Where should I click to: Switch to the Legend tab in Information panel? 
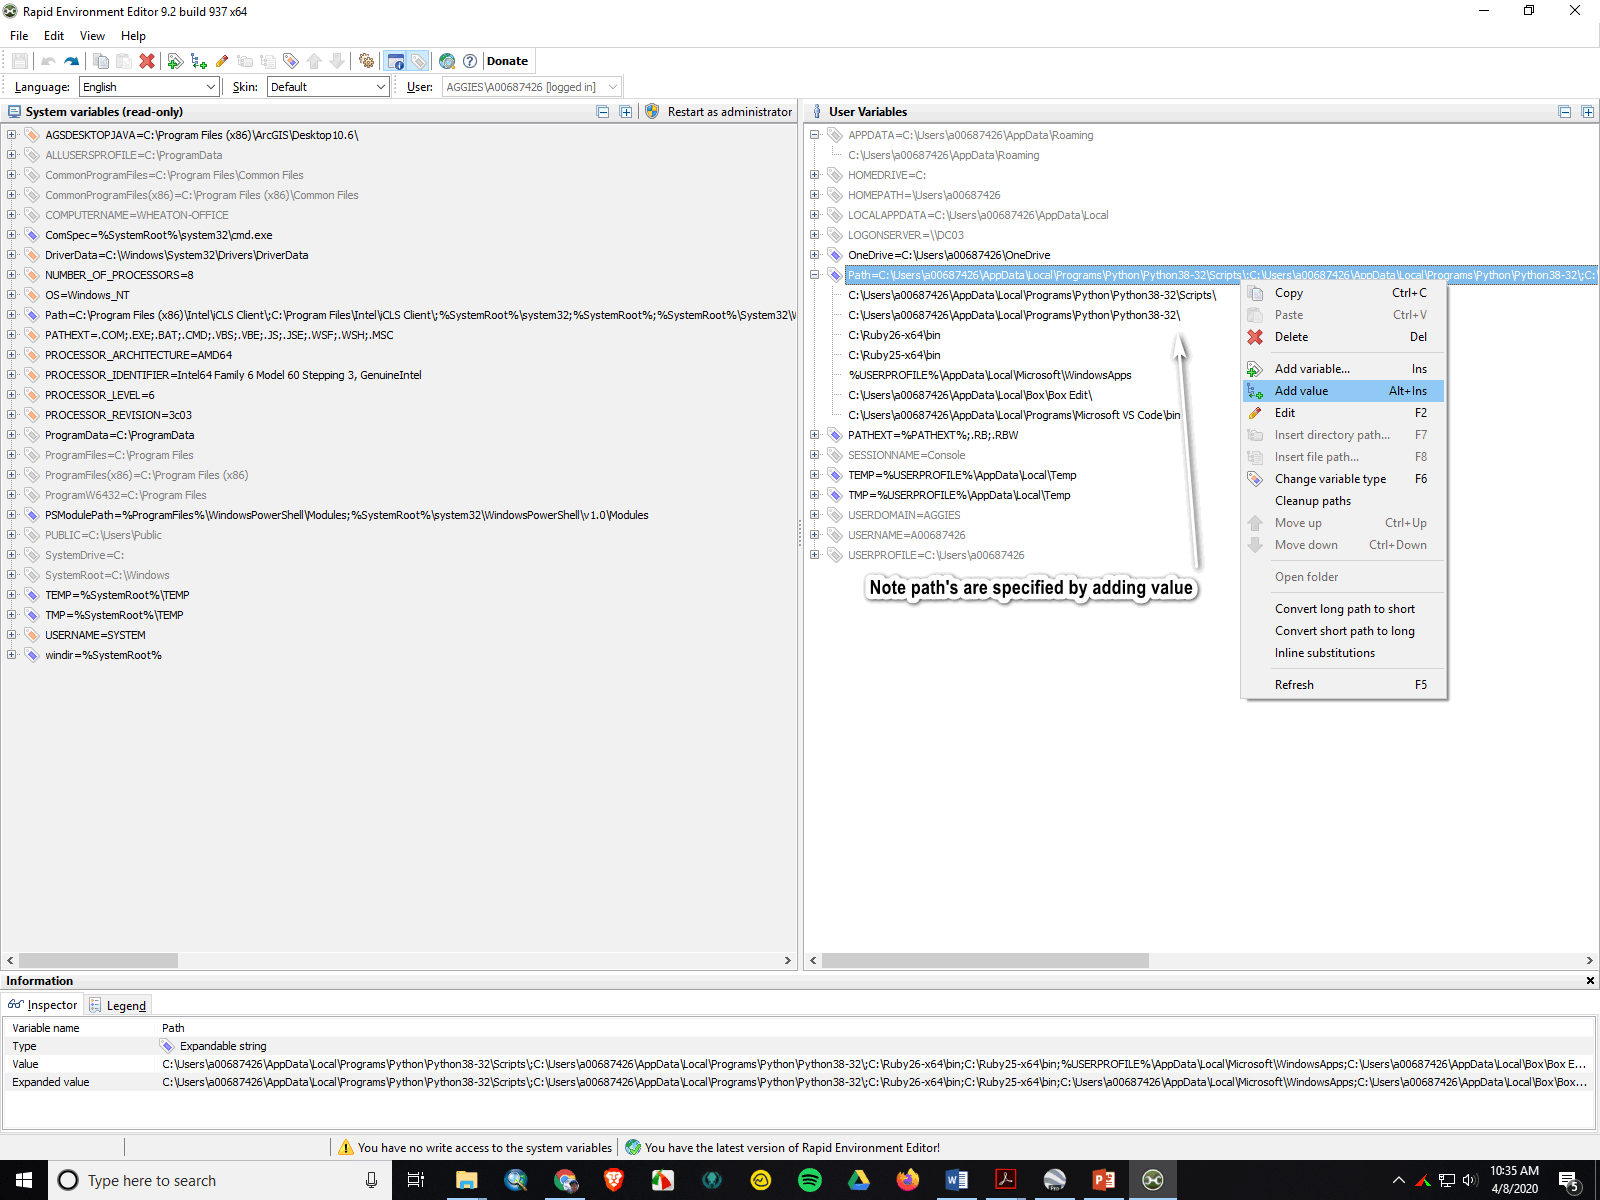[117, 1005]
